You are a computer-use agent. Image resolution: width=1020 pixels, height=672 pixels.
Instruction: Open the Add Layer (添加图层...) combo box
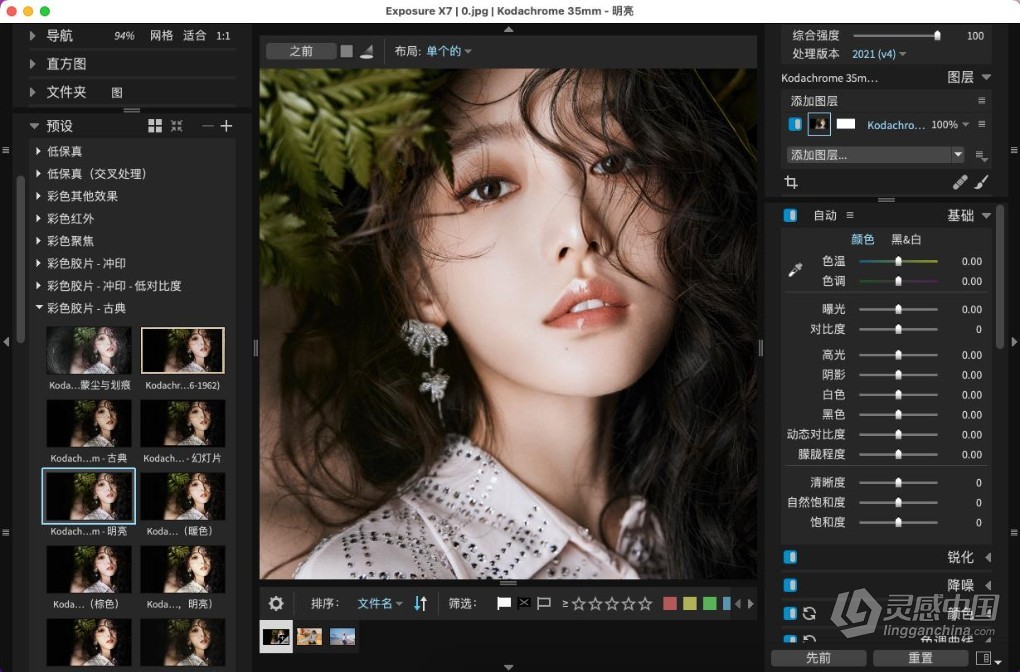(875, 155)
